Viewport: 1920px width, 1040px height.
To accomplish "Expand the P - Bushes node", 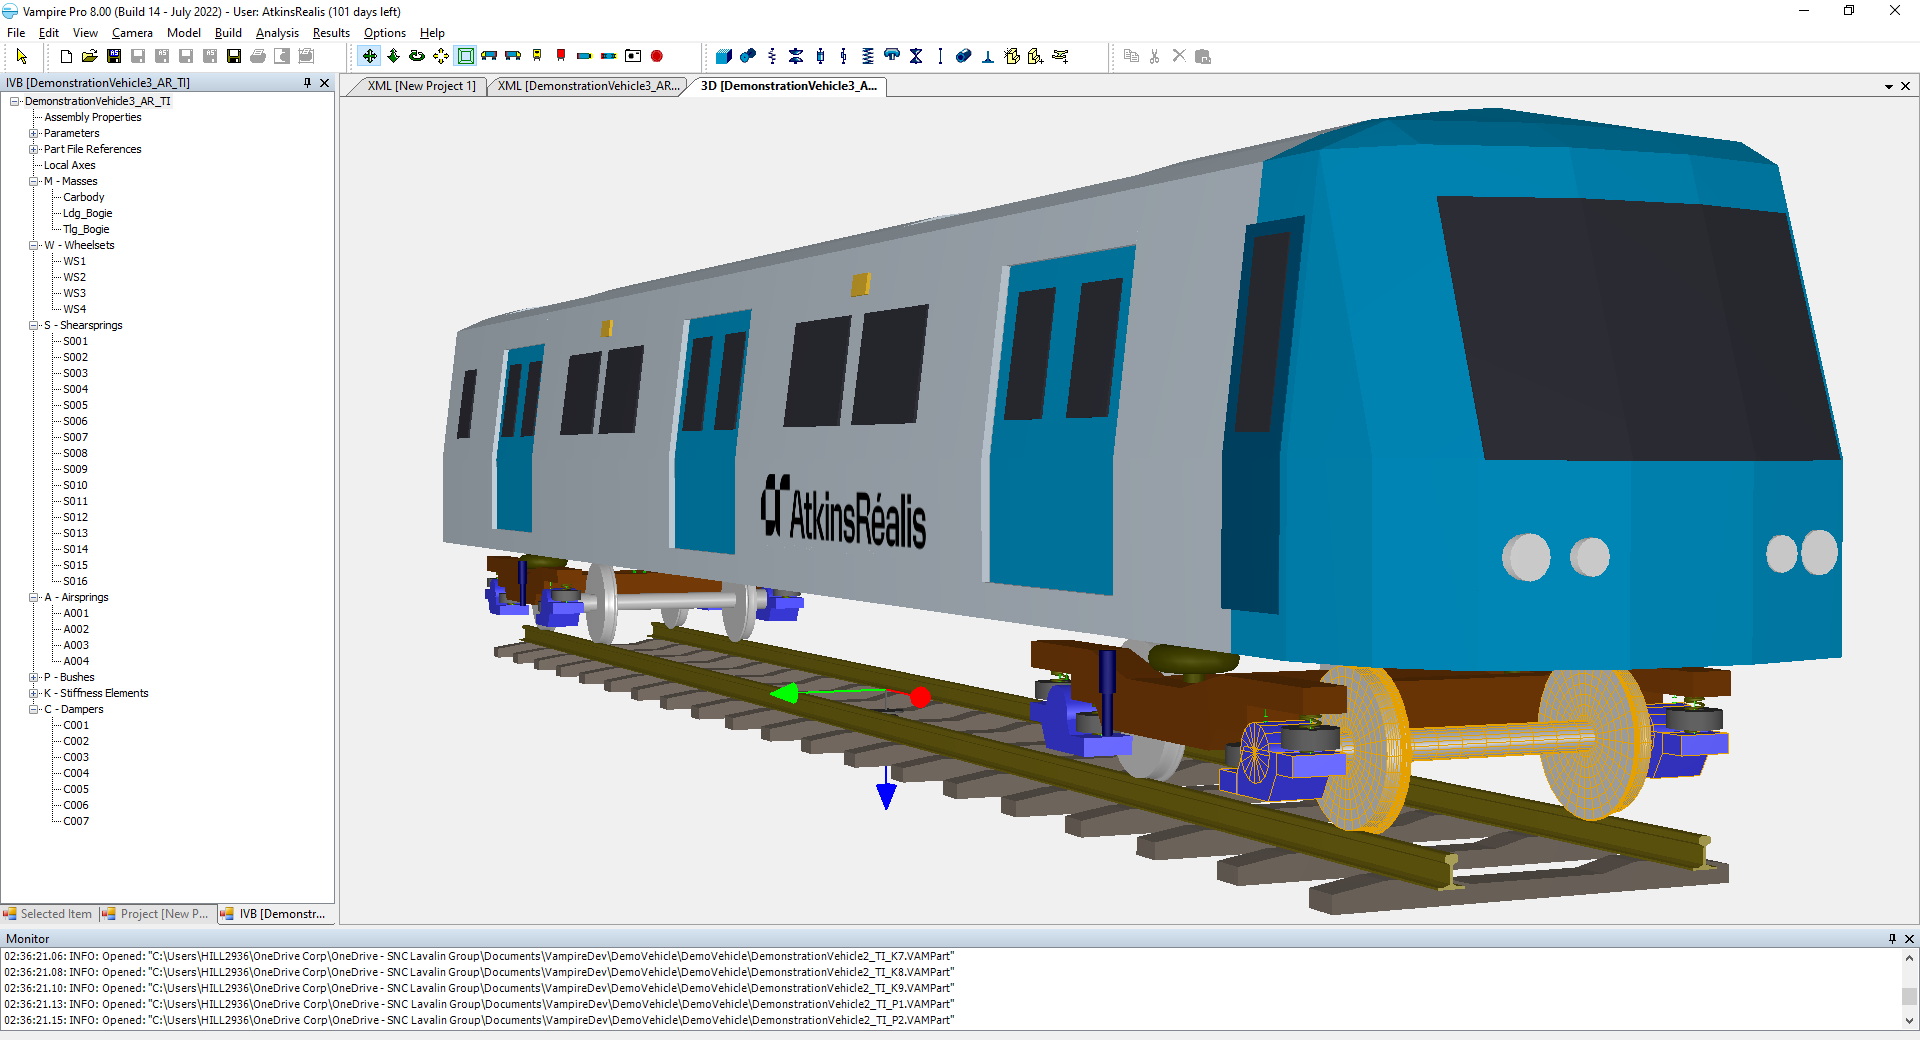I will coord(34,677).
